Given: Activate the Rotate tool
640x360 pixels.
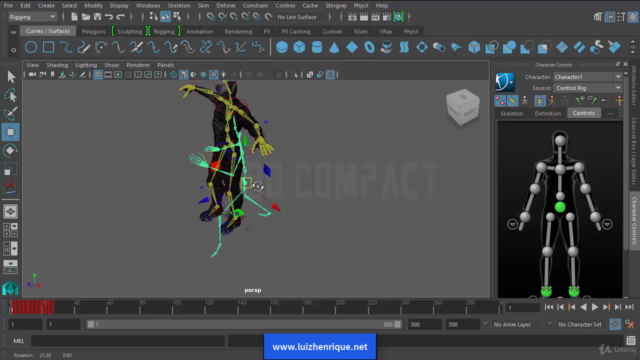Looking at the screenshot, I should [x=11, y=151].
